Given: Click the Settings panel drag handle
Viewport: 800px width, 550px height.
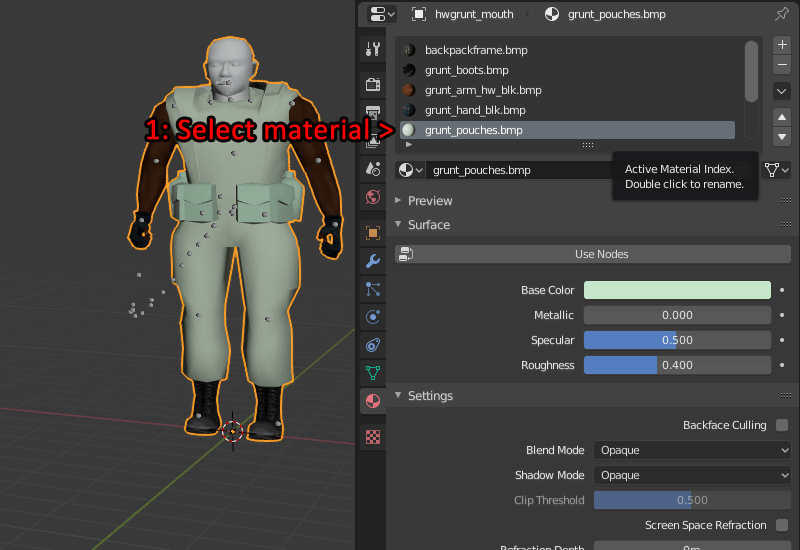Looking at the screenshot, I should click(x=786, y=395).
